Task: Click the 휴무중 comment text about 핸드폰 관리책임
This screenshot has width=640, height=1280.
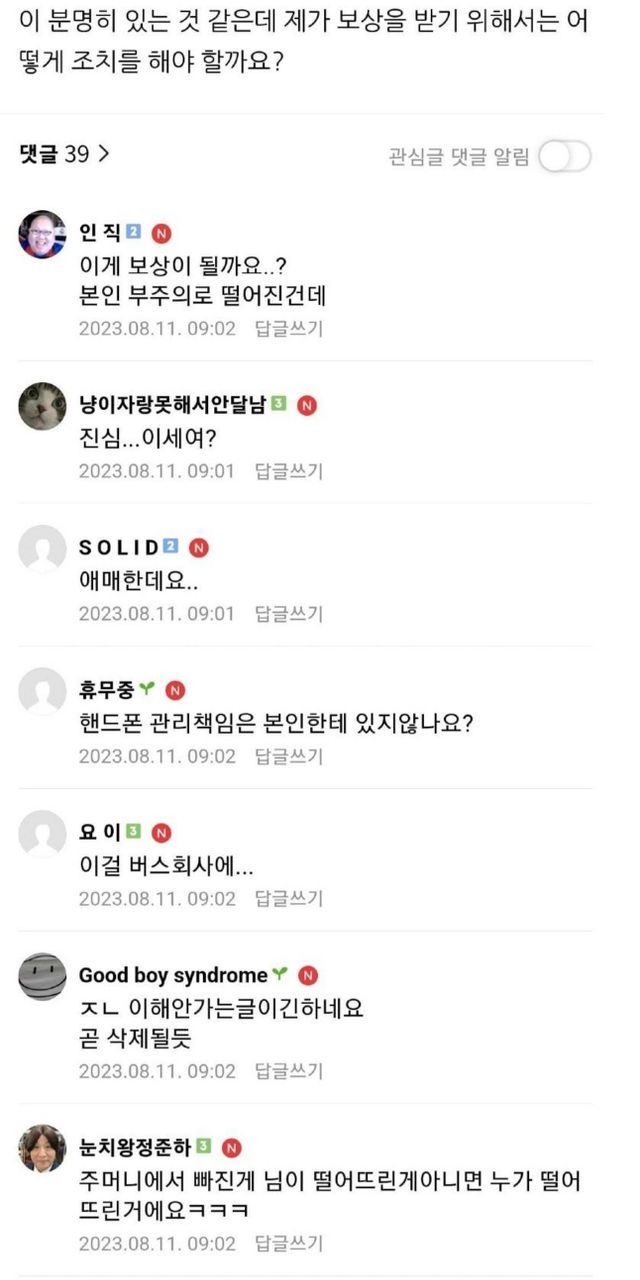Action: [x=276, y=723]
